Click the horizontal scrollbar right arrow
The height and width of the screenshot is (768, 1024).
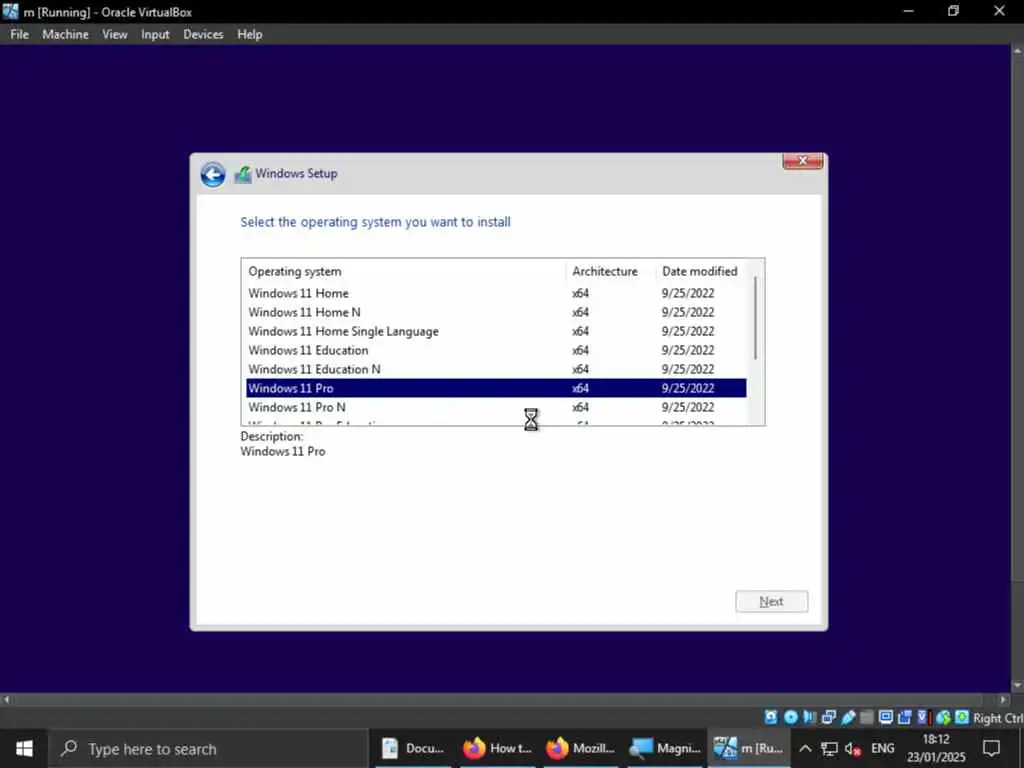tap(1004, 699)
